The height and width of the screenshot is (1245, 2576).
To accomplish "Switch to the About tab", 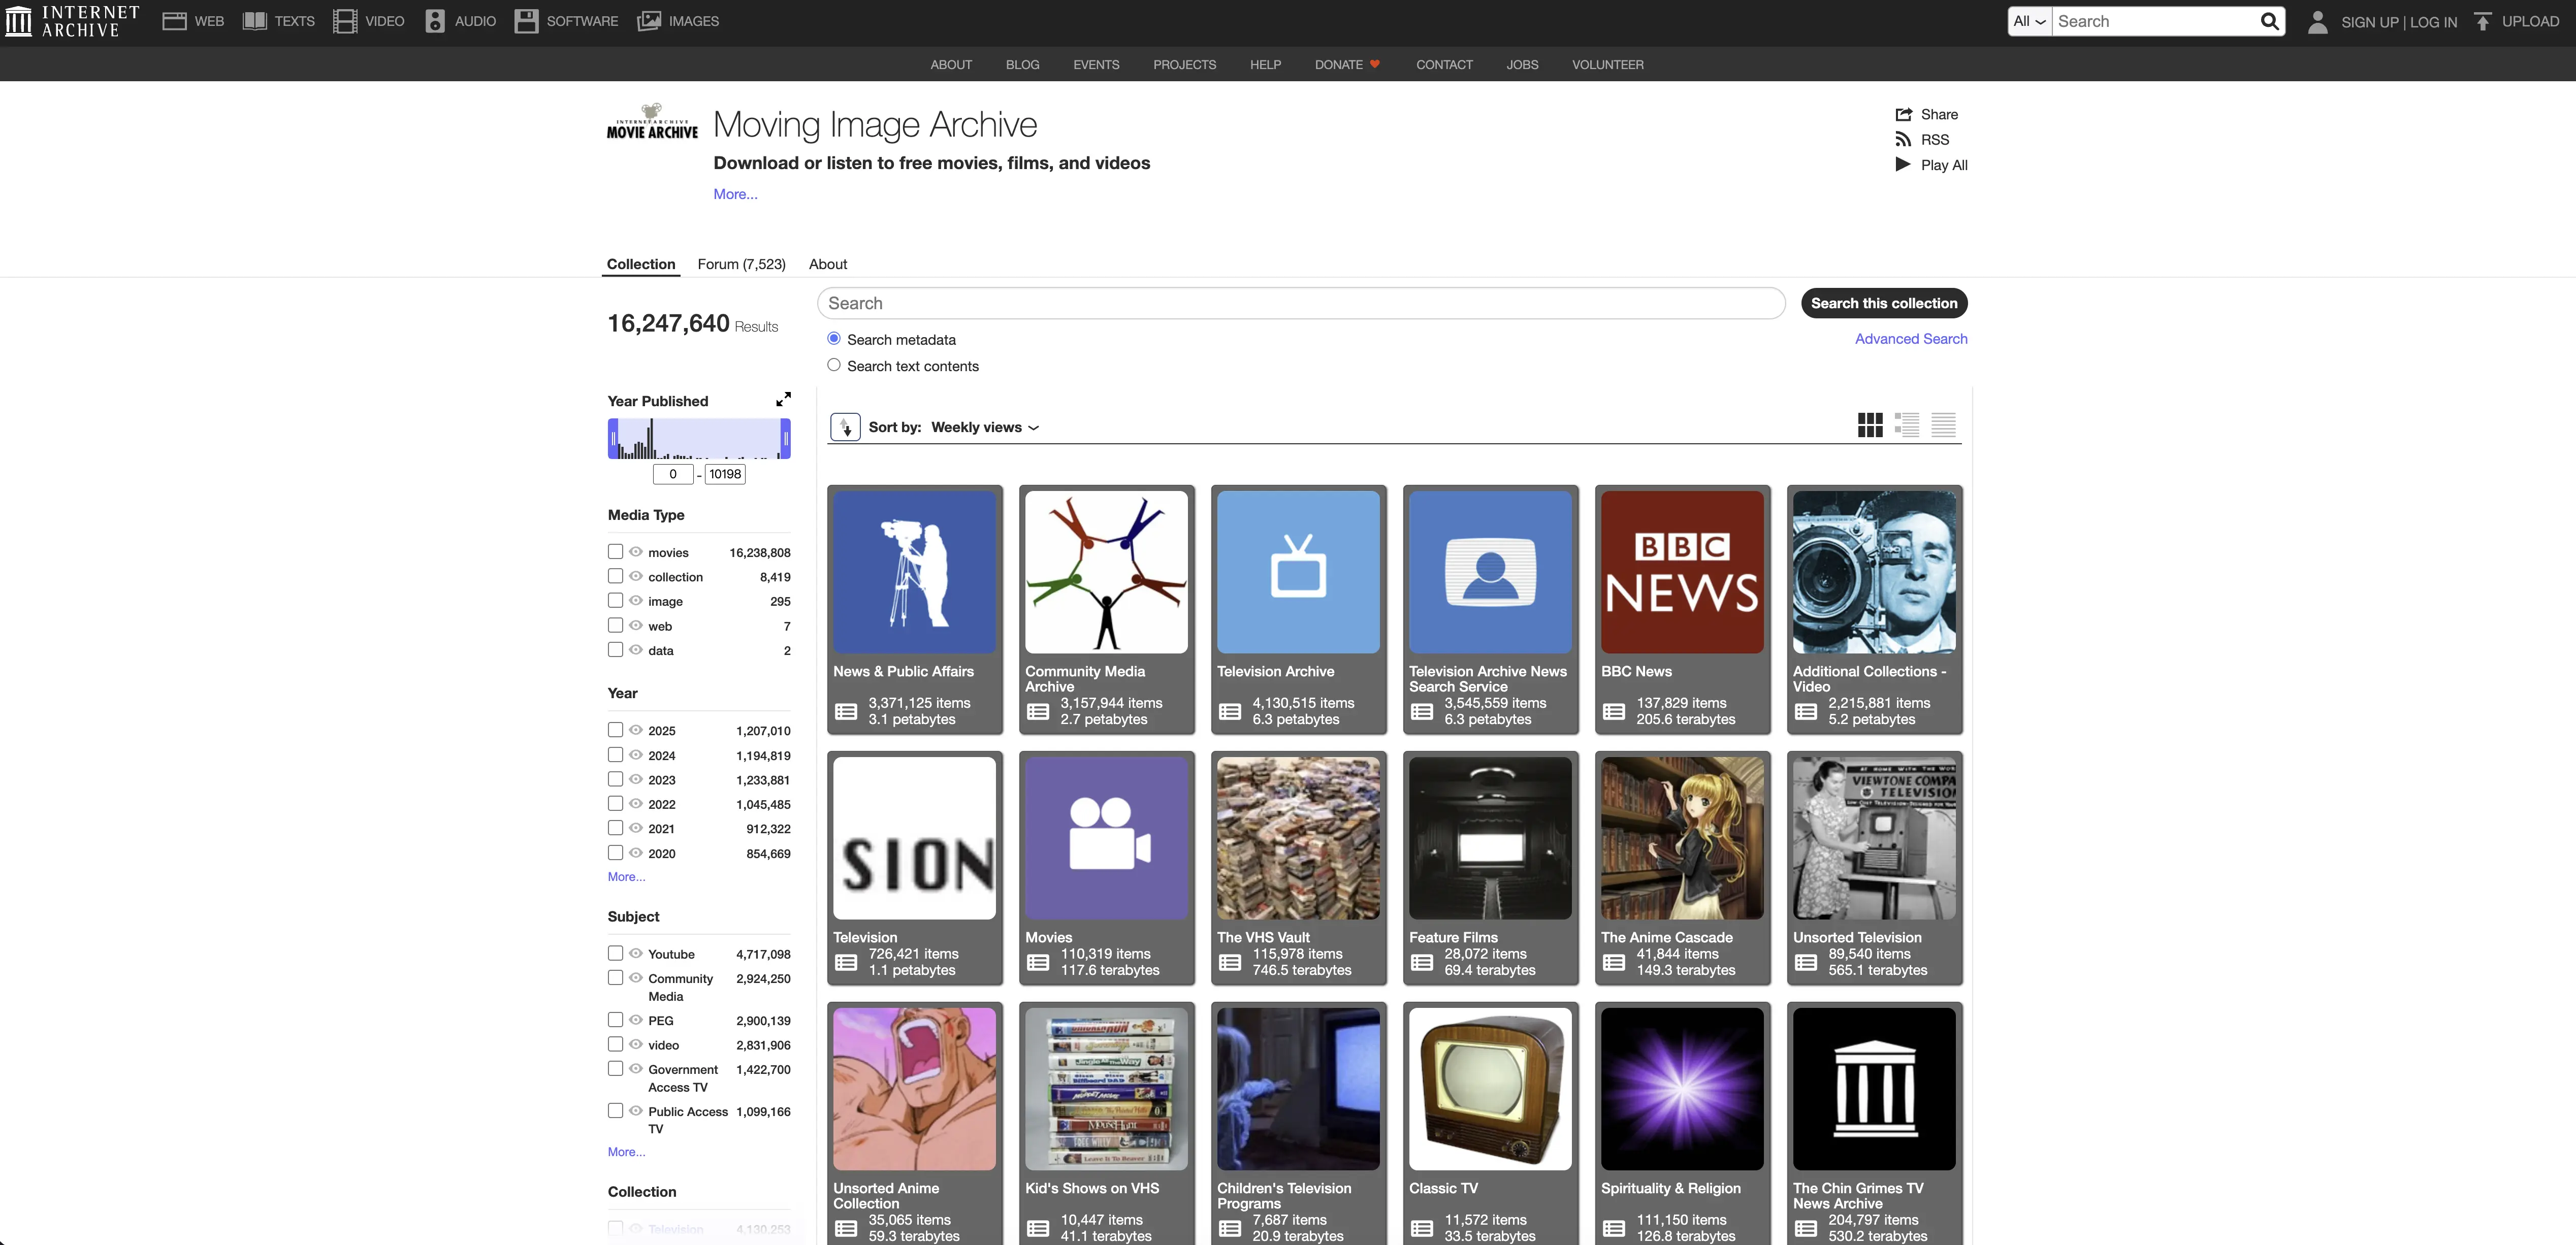I will tap(828, 264).
